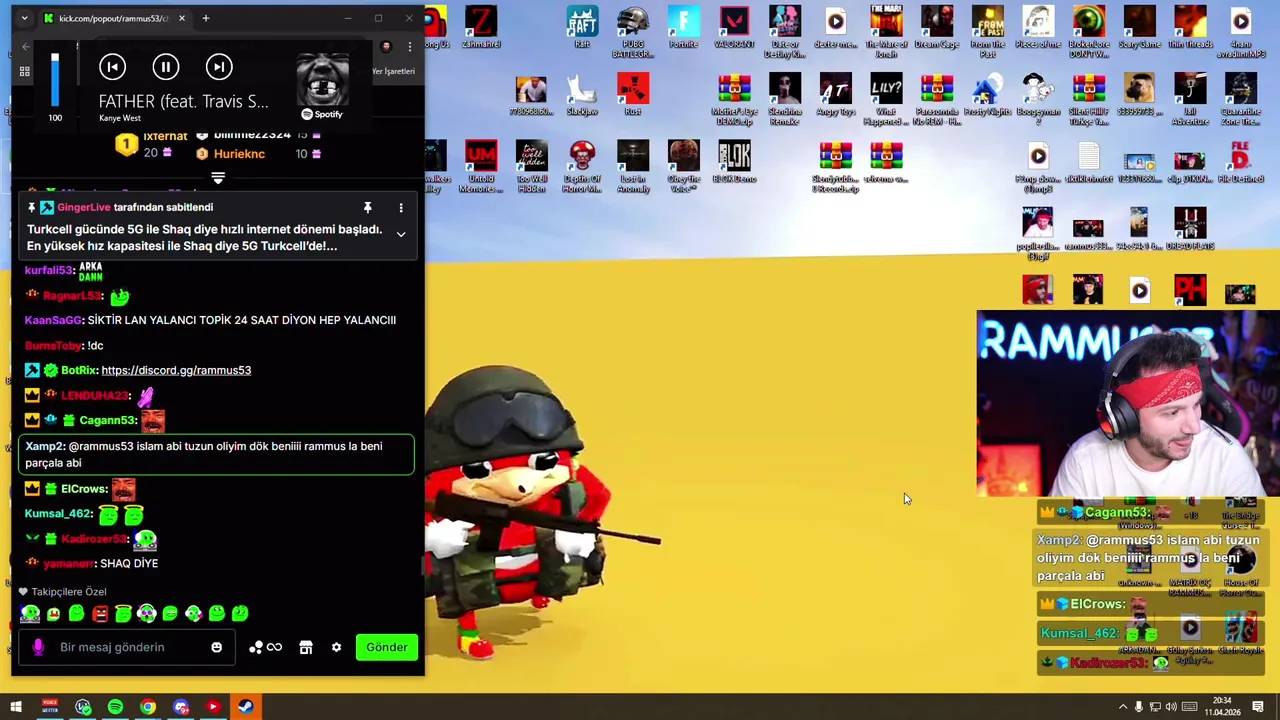The height and width of the screenshot is (720, 1280).
Task: Click username ElCrows in chat
Action: (x=84, y=489)
